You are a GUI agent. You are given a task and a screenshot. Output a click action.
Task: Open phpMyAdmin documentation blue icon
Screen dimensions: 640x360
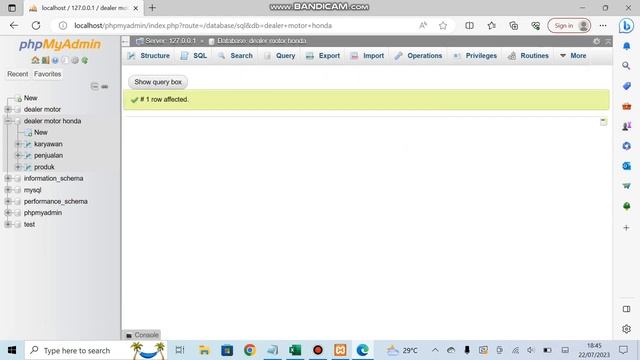click(x=55, y=60)
